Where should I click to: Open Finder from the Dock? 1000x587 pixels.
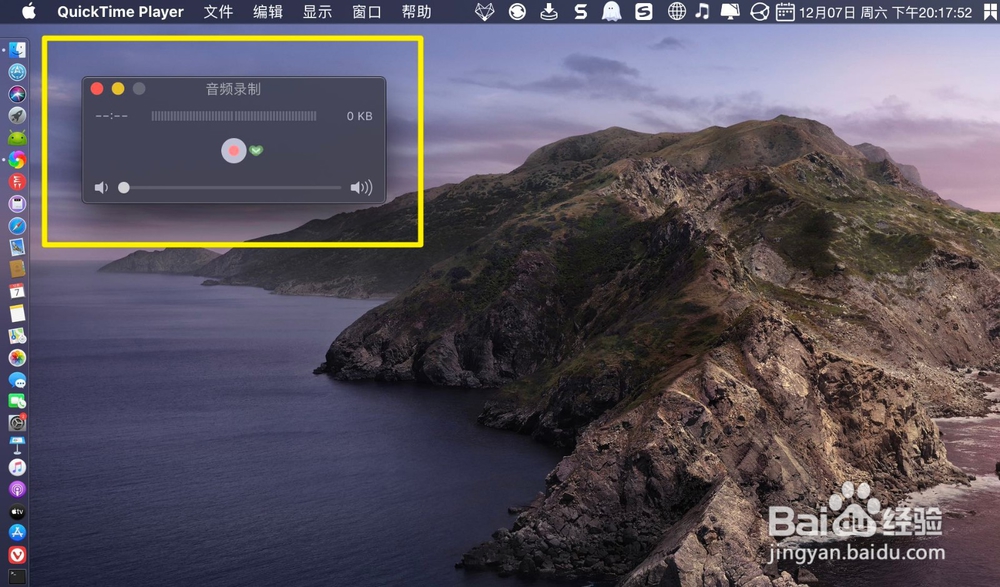[x=16, y=48]
